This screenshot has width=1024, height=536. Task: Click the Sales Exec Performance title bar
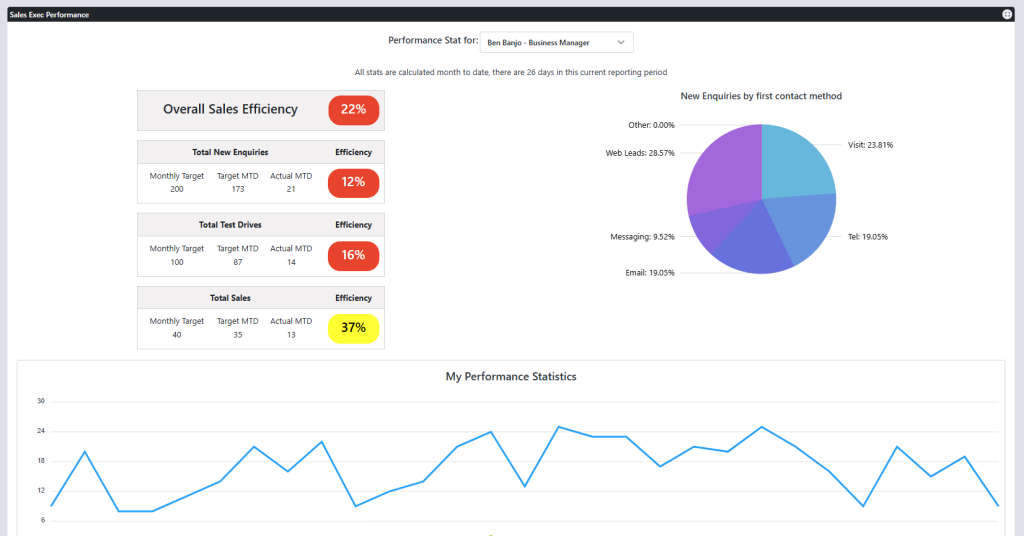tap(49, 15)
